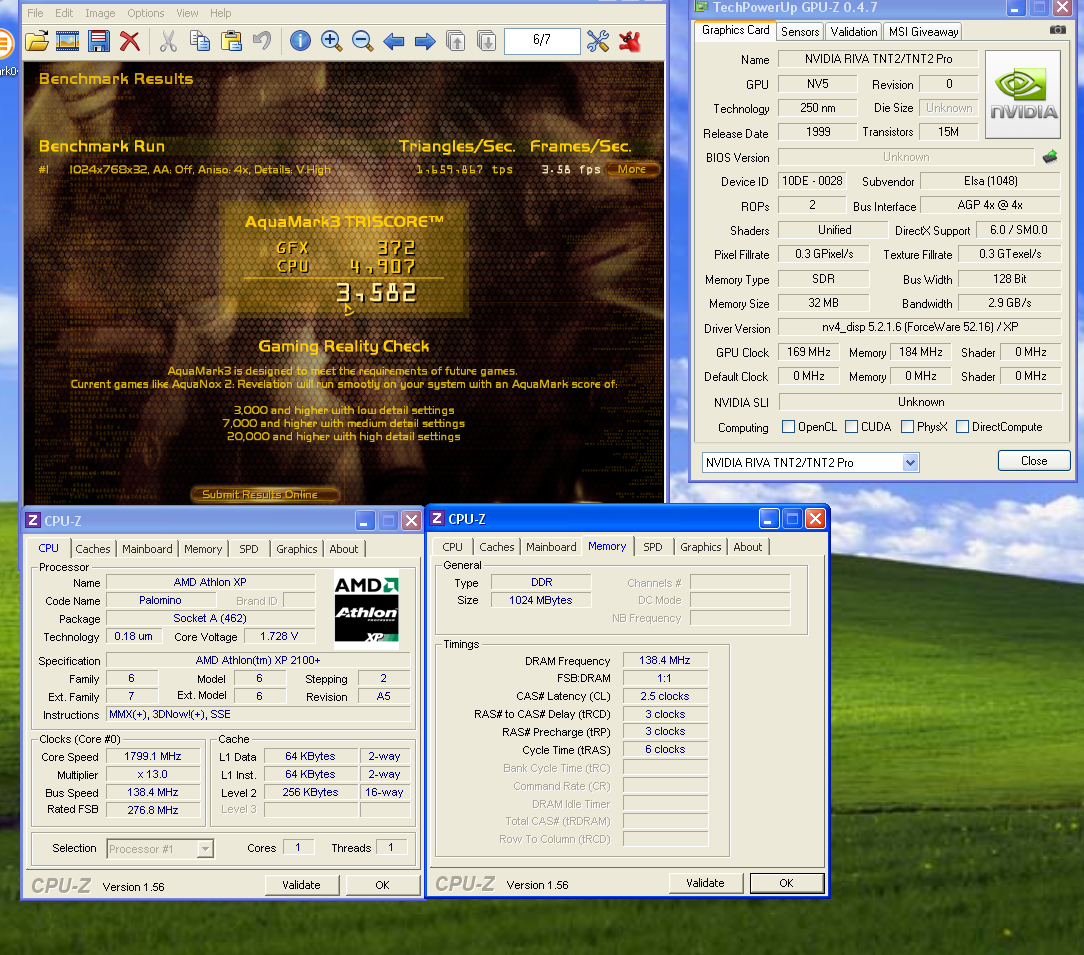Open file with the folder toolbar icon
The height and width of the screenshot is (955, 1084).
coord(37,41)
